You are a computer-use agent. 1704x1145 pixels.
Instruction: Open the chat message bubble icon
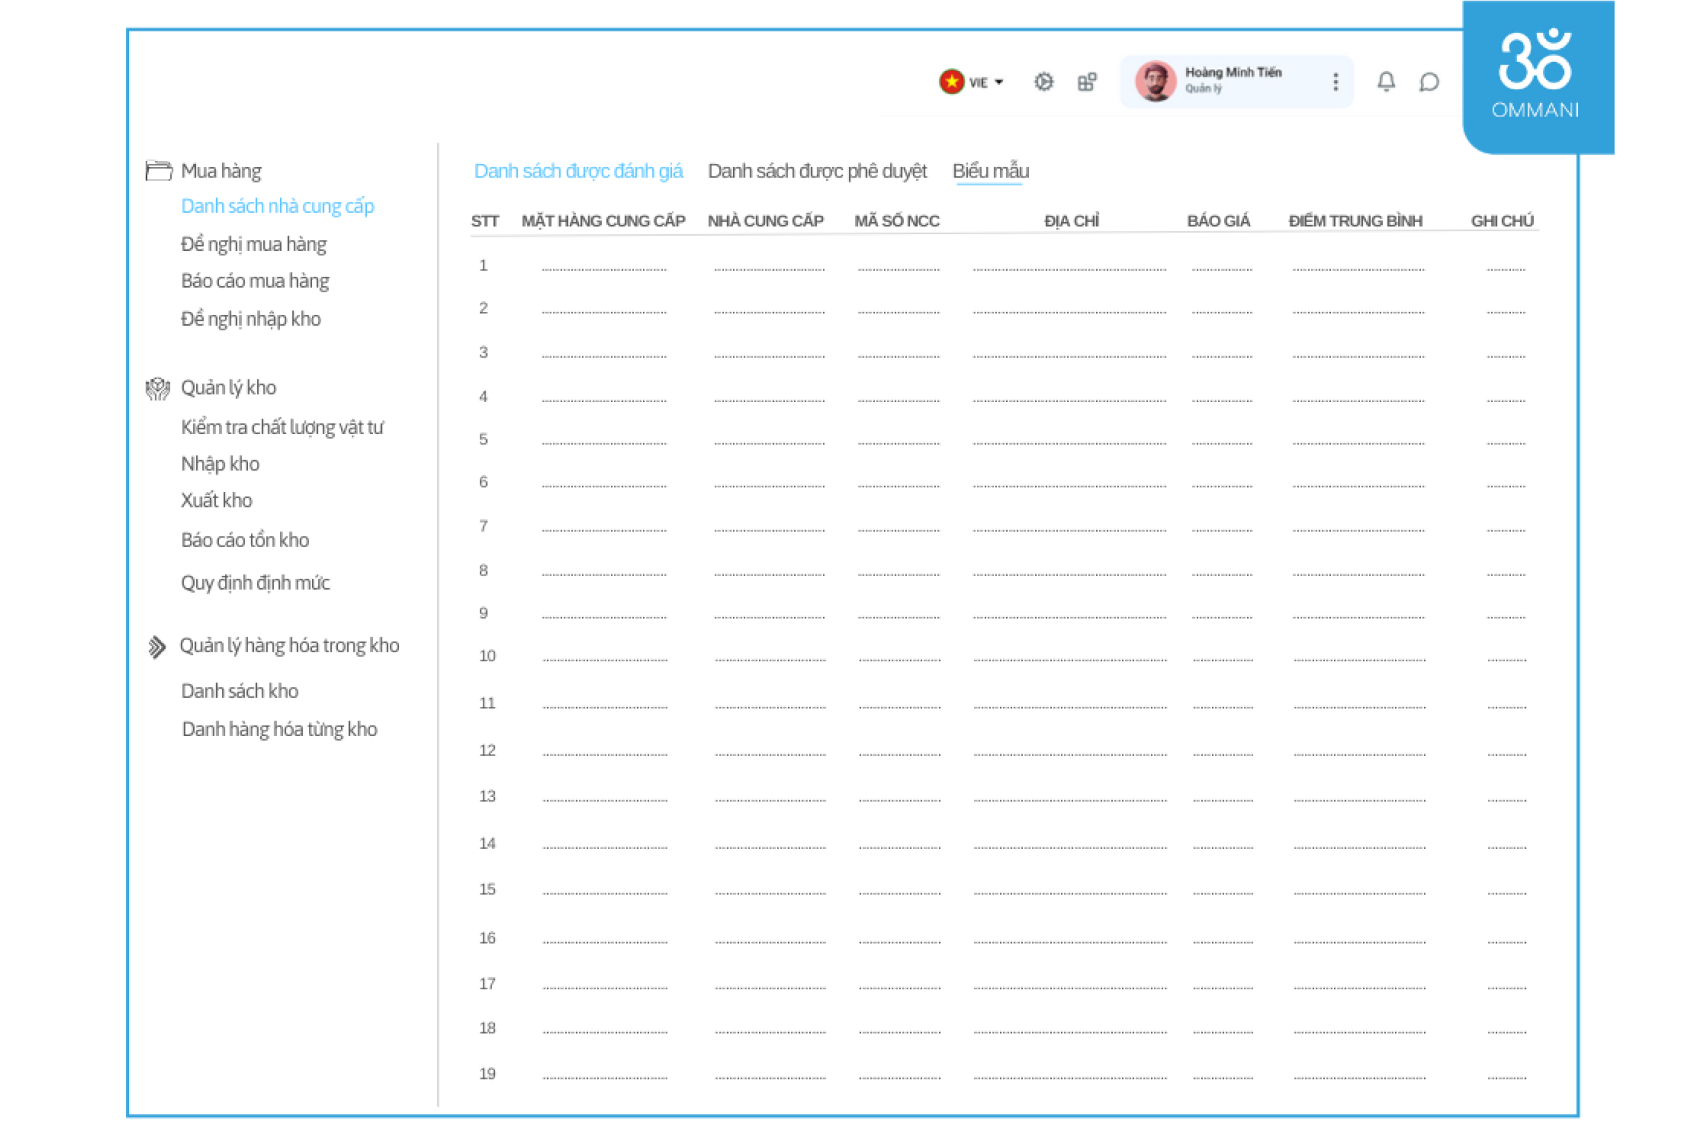[x=1429, y=82]
